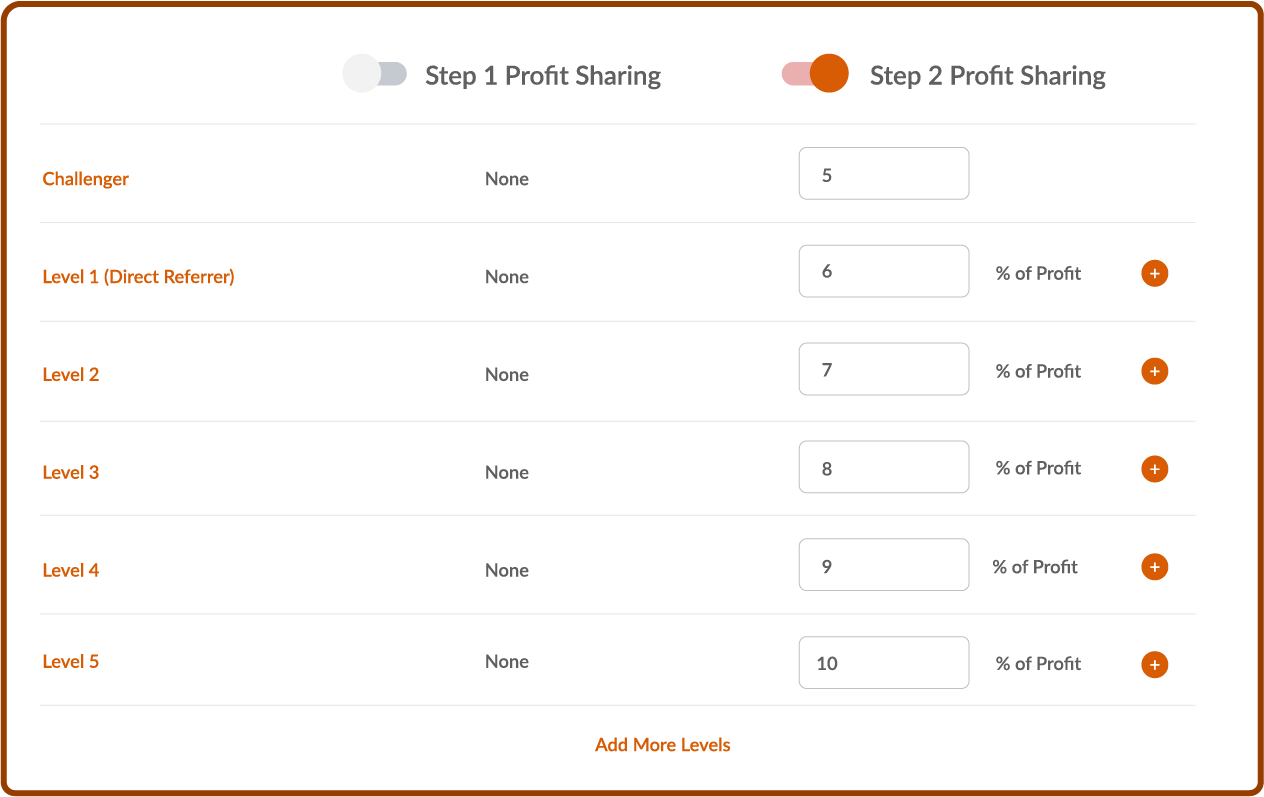The height and width of the screenshot is (797, 1264).
Task: Click plus icon beside Level 2 profit
Action: coord(1155,371)
